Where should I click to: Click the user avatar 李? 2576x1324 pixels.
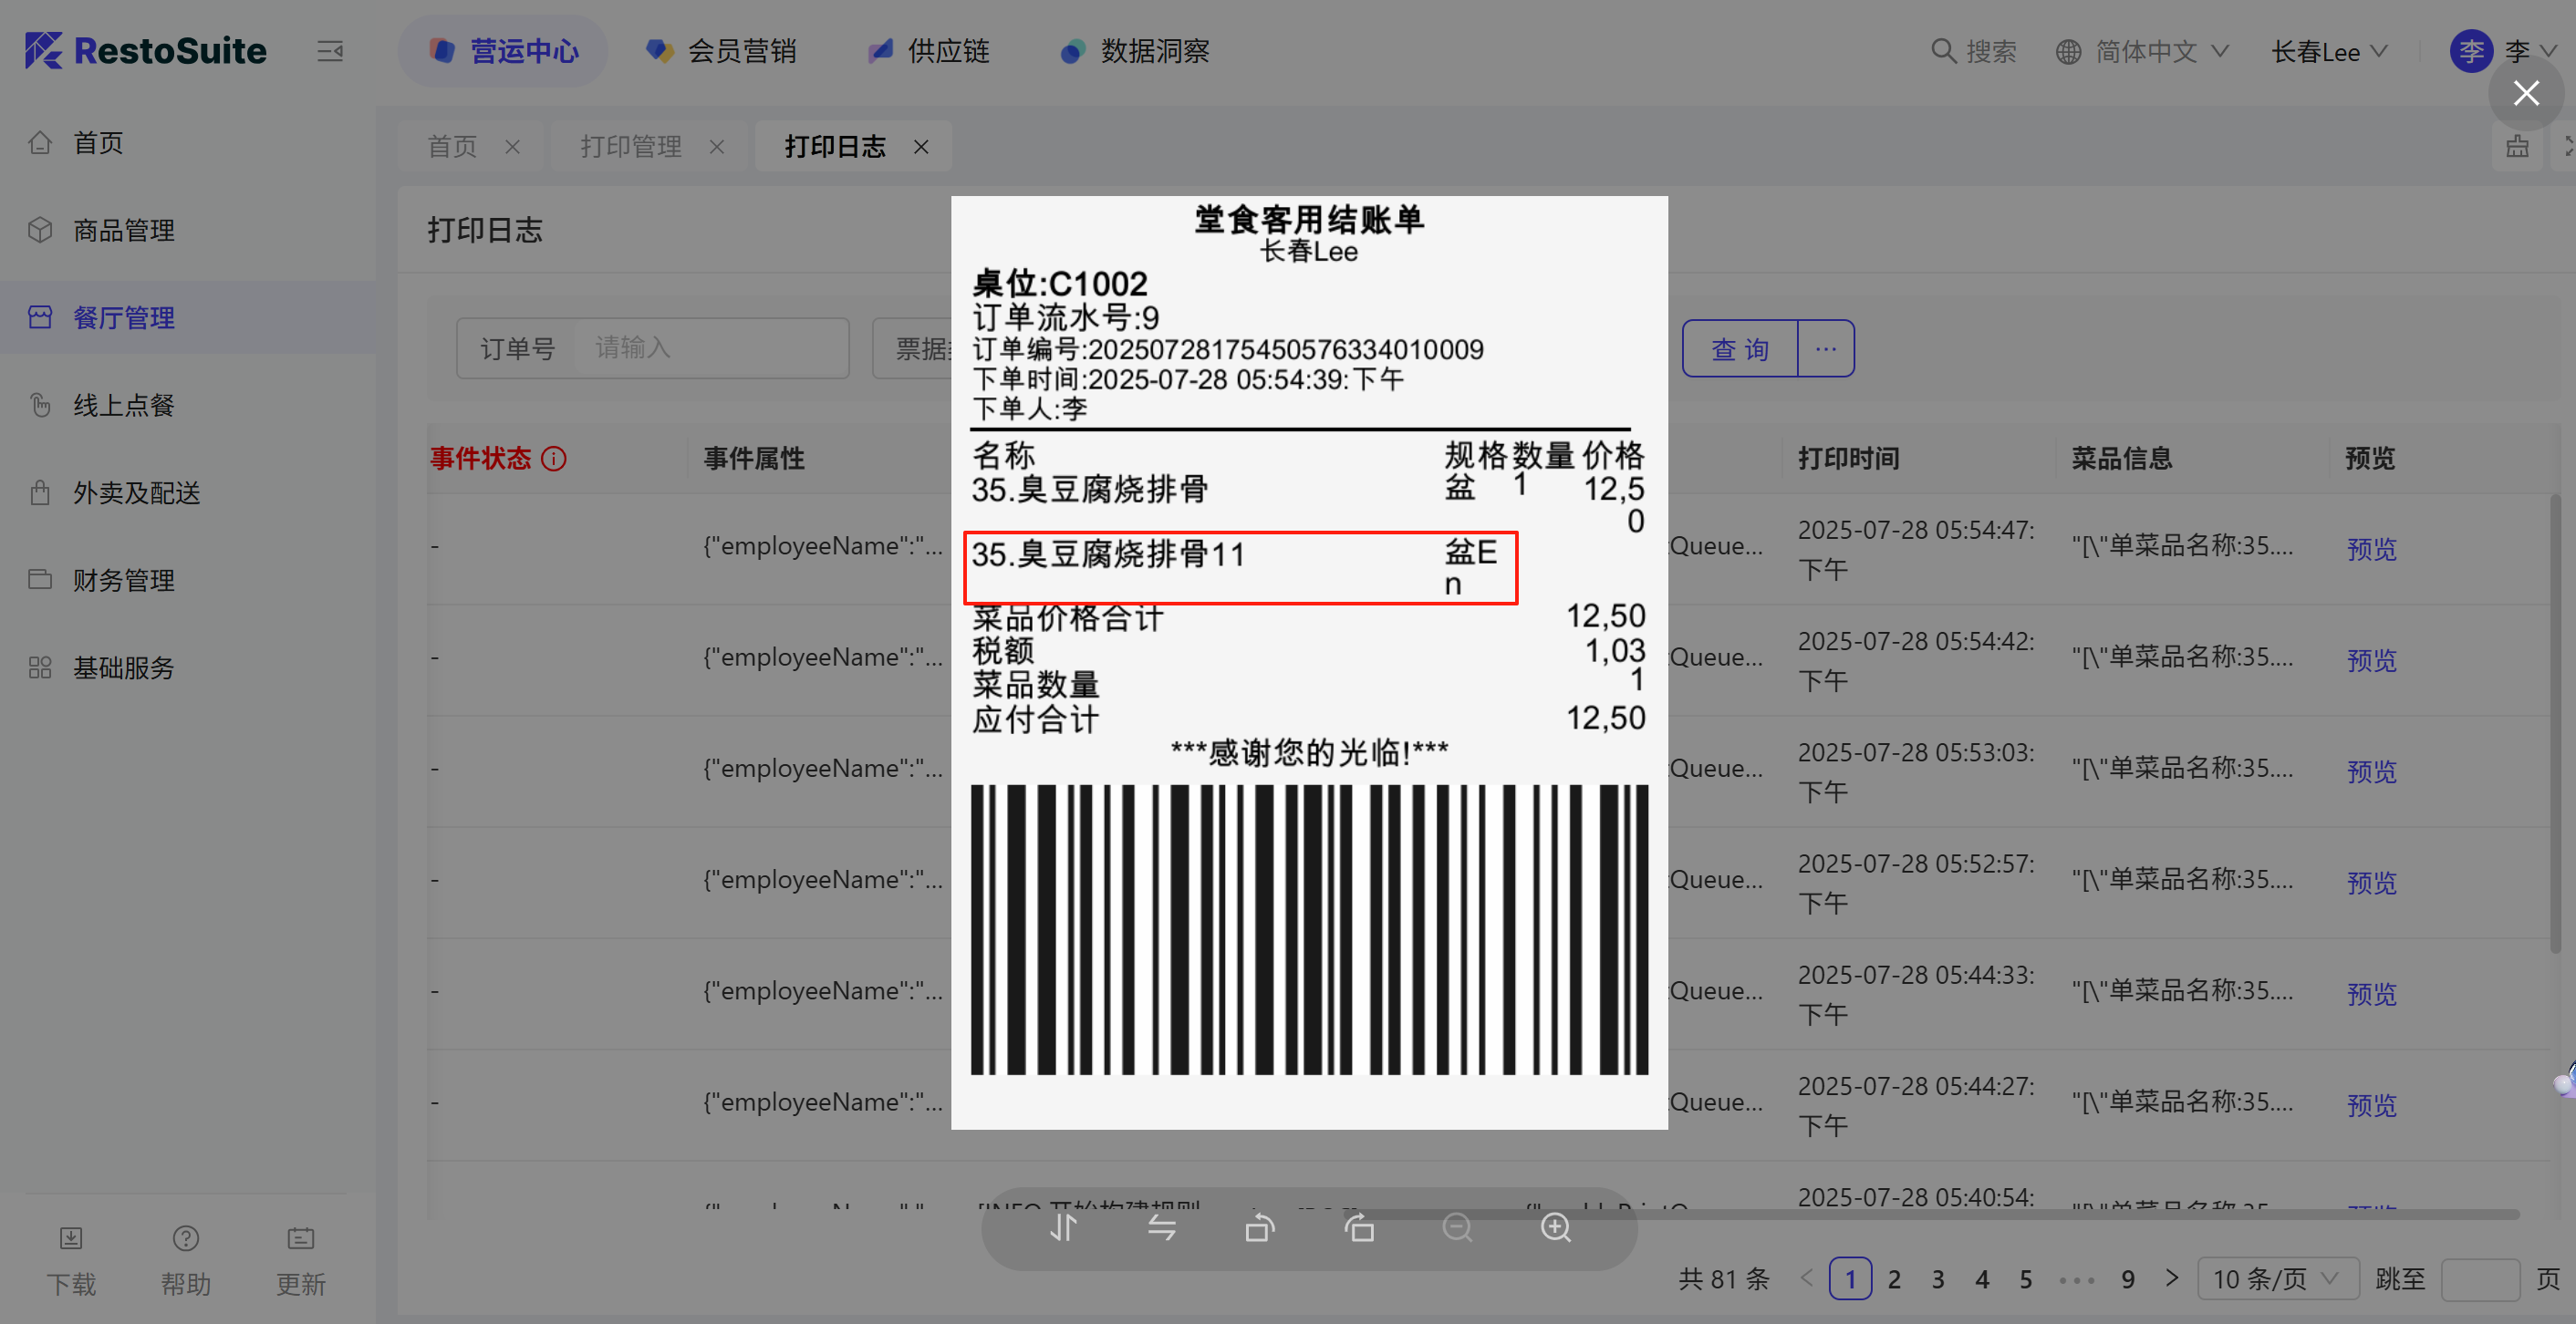coord(2471,51)
